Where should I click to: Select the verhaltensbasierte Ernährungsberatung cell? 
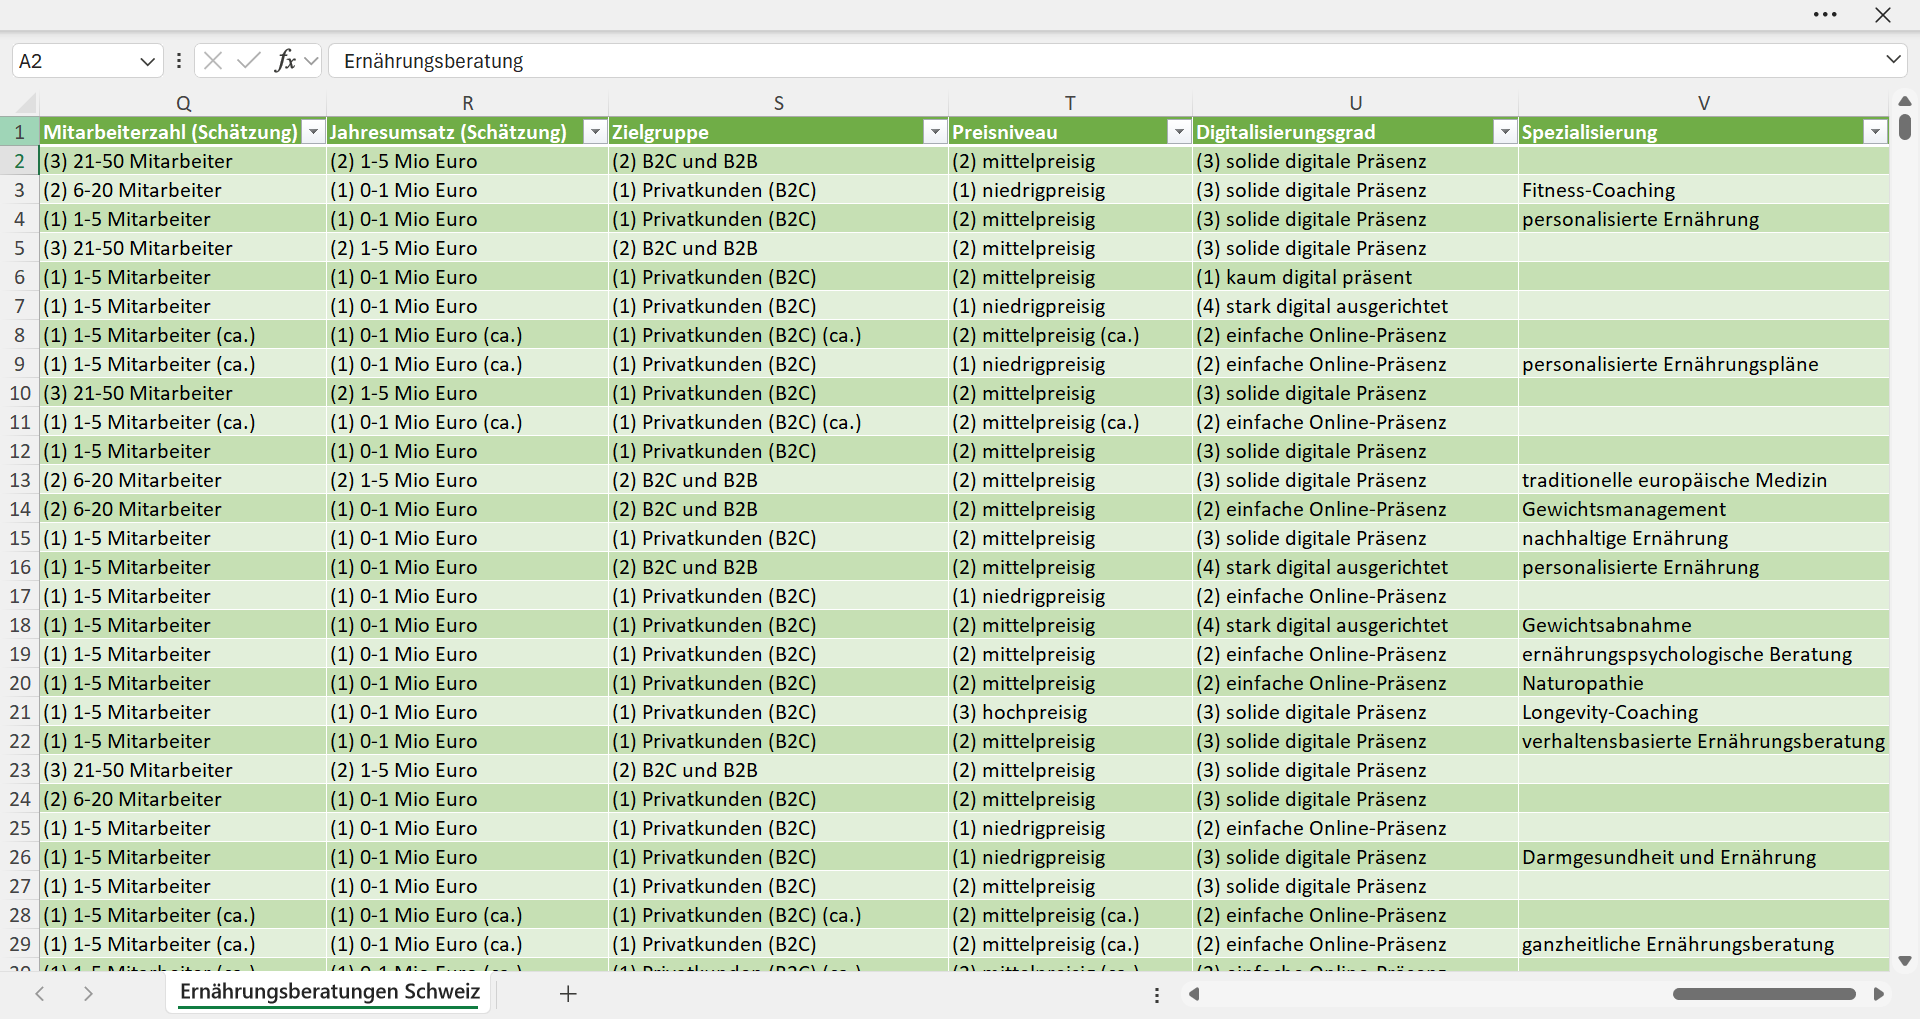(x=1703, y=741)
